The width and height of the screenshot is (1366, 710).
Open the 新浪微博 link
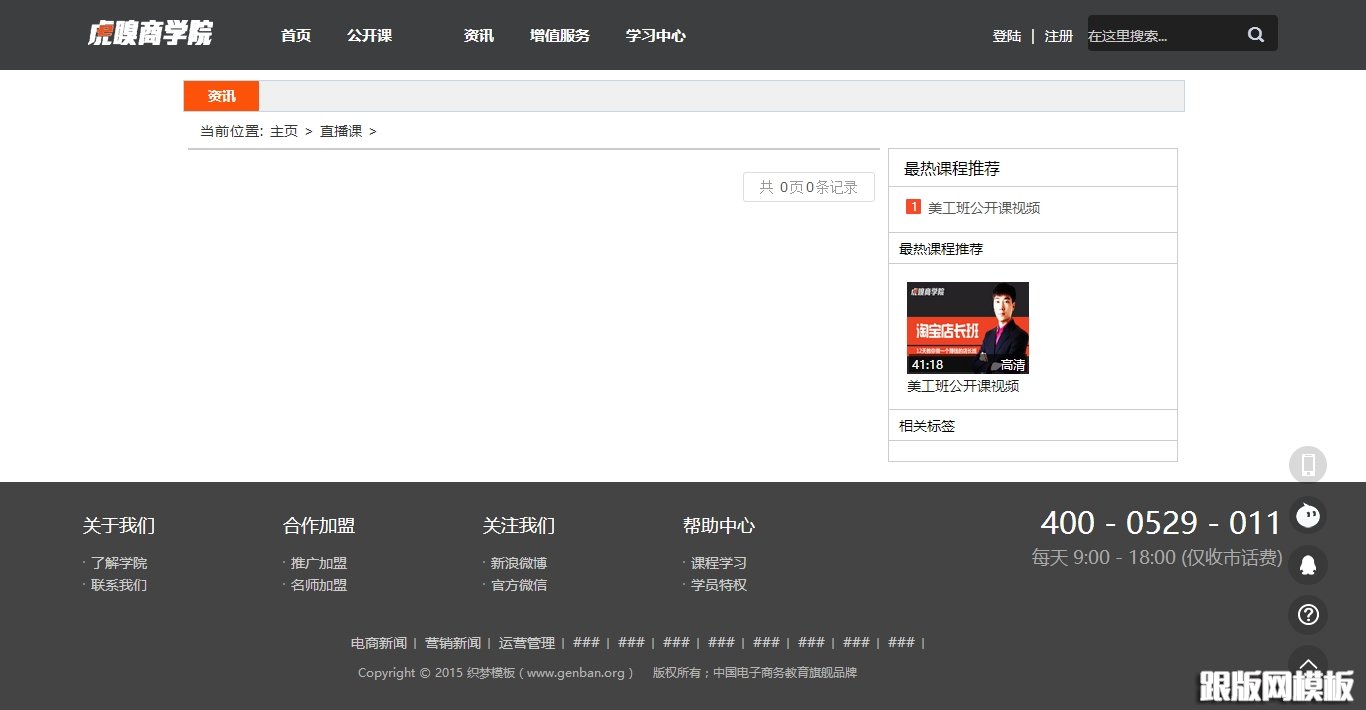[x=517, y=563]
